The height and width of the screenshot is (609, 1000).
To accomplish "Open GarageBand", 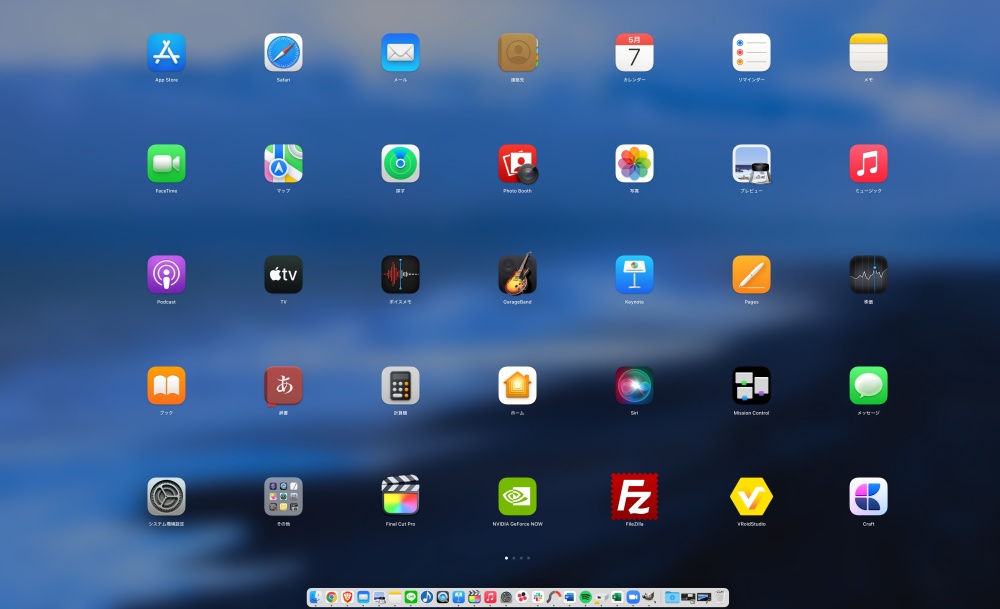I will coord(517,274).
